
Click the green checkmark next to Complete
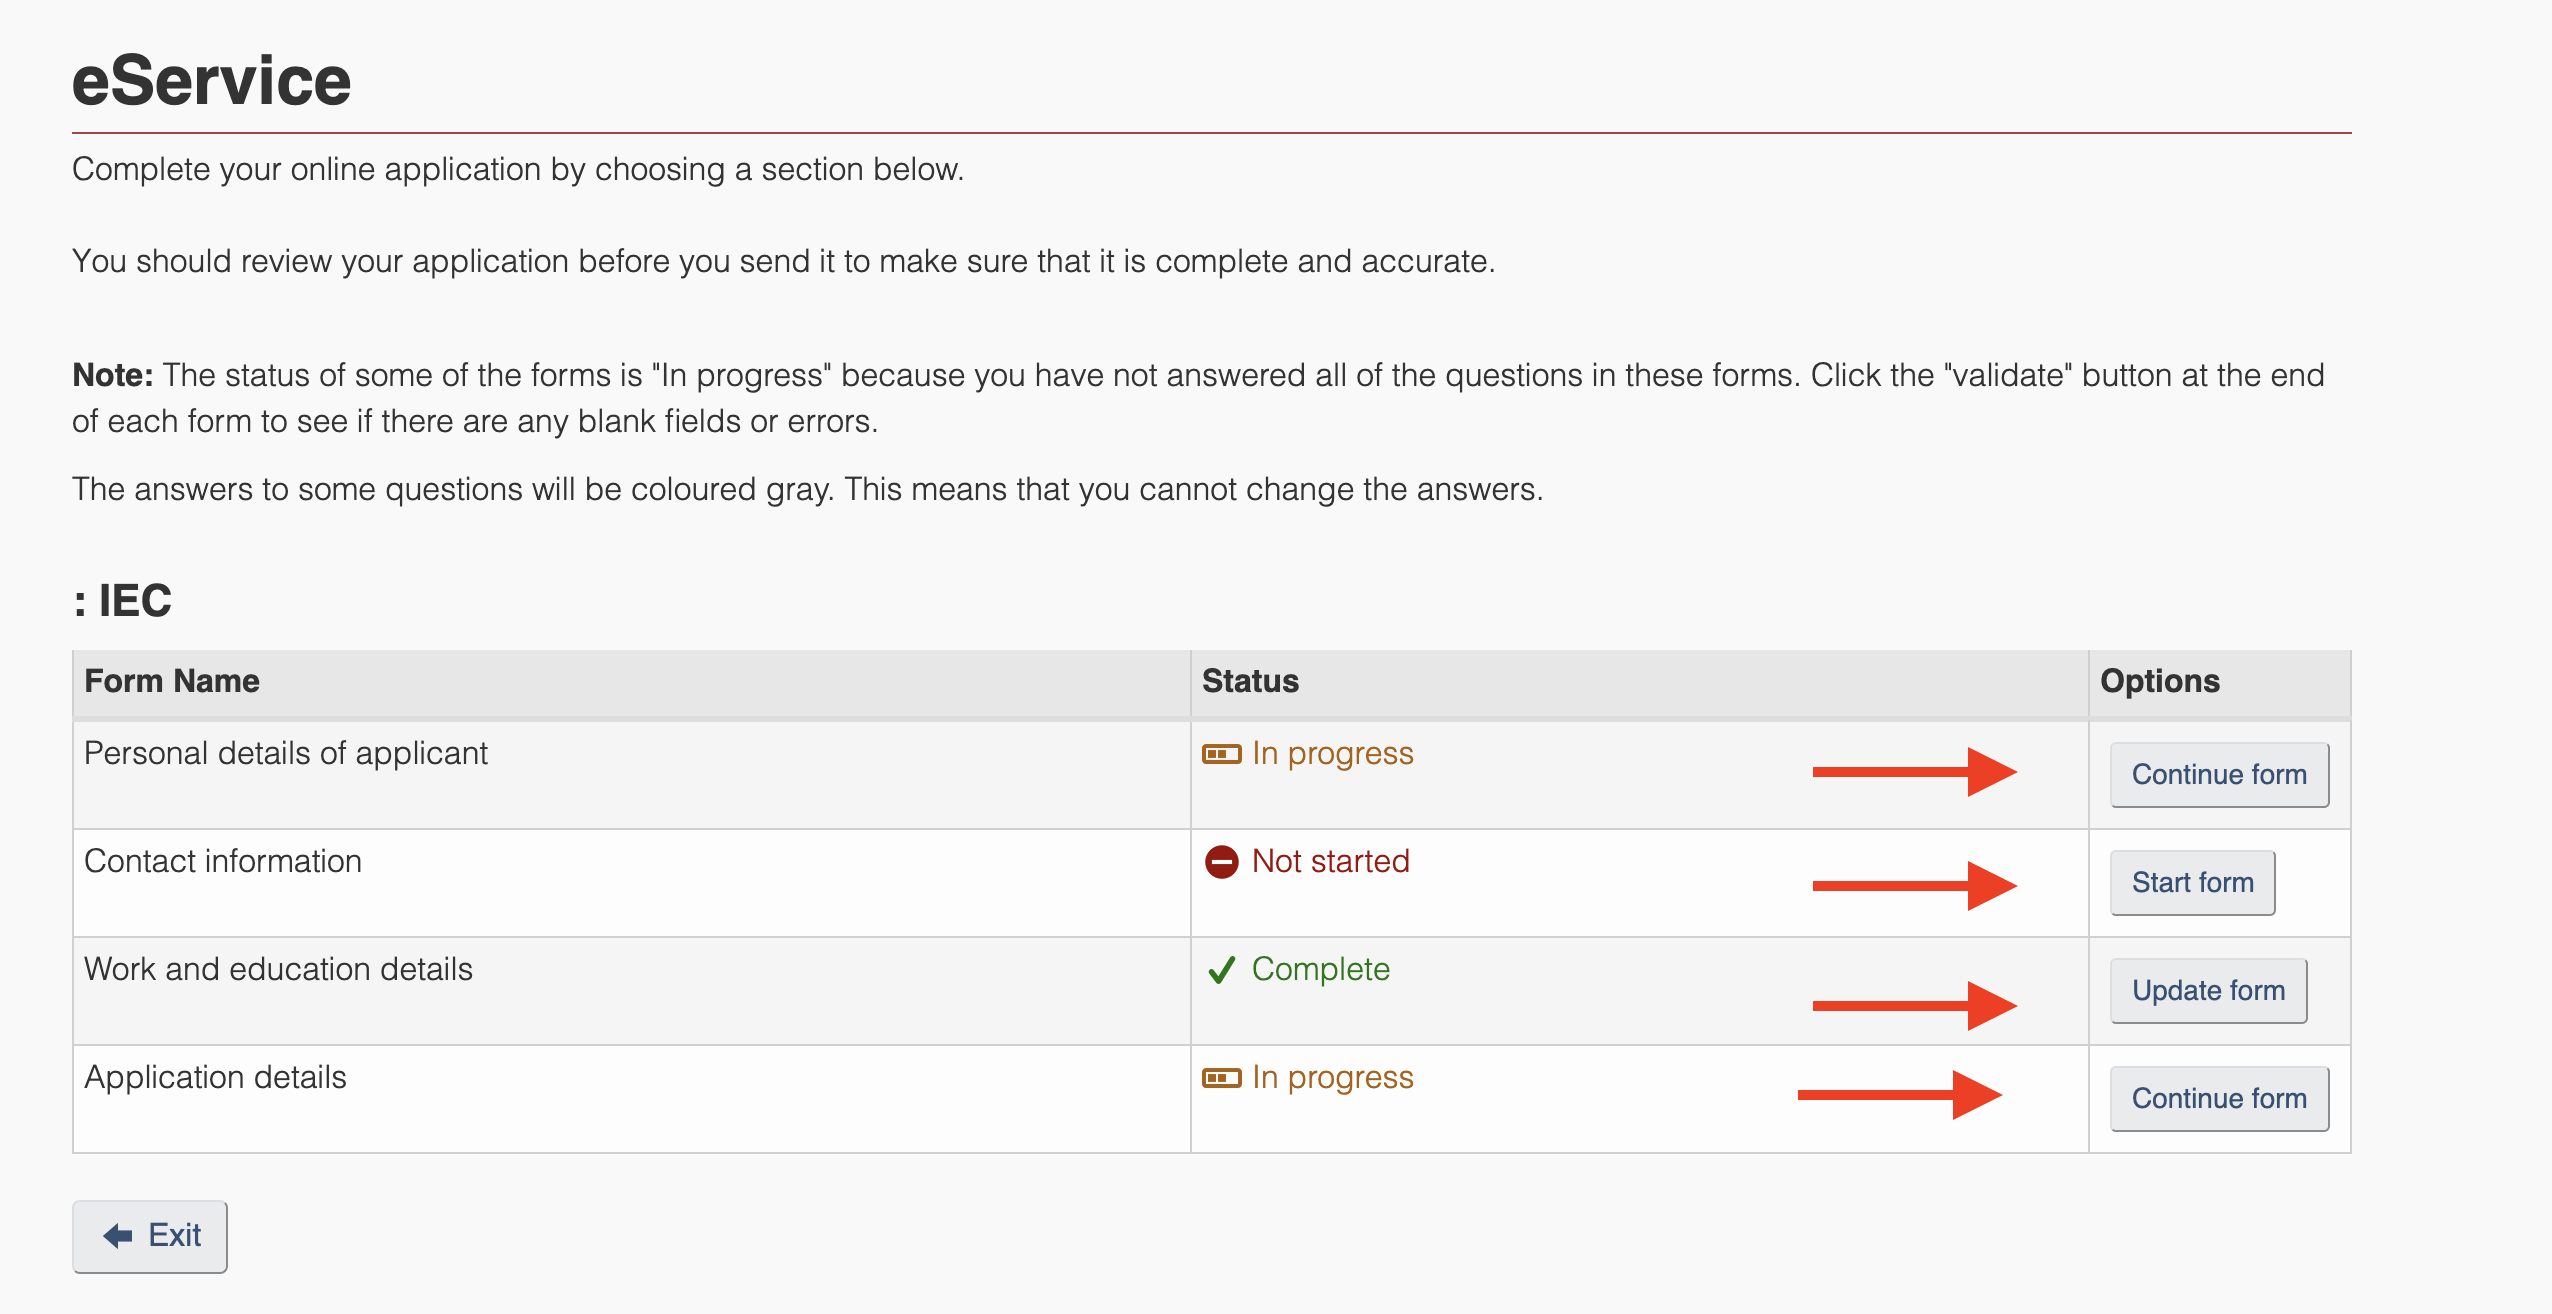1221,969
